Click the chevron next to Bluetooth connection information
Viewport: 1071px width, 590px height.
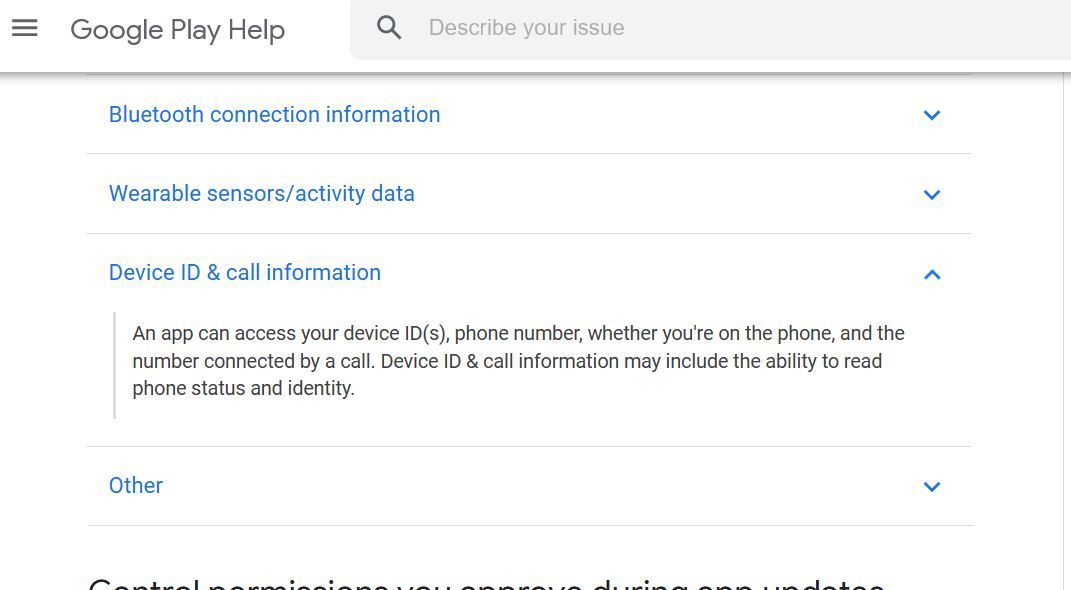[931, 115]
